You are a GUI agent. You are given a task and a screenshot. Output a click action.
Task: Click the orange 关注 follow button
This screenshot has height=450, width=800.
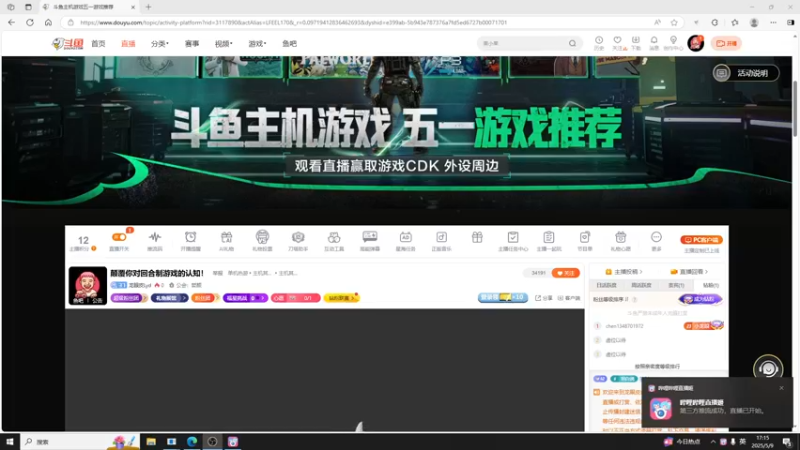click(x=565, y=273)
